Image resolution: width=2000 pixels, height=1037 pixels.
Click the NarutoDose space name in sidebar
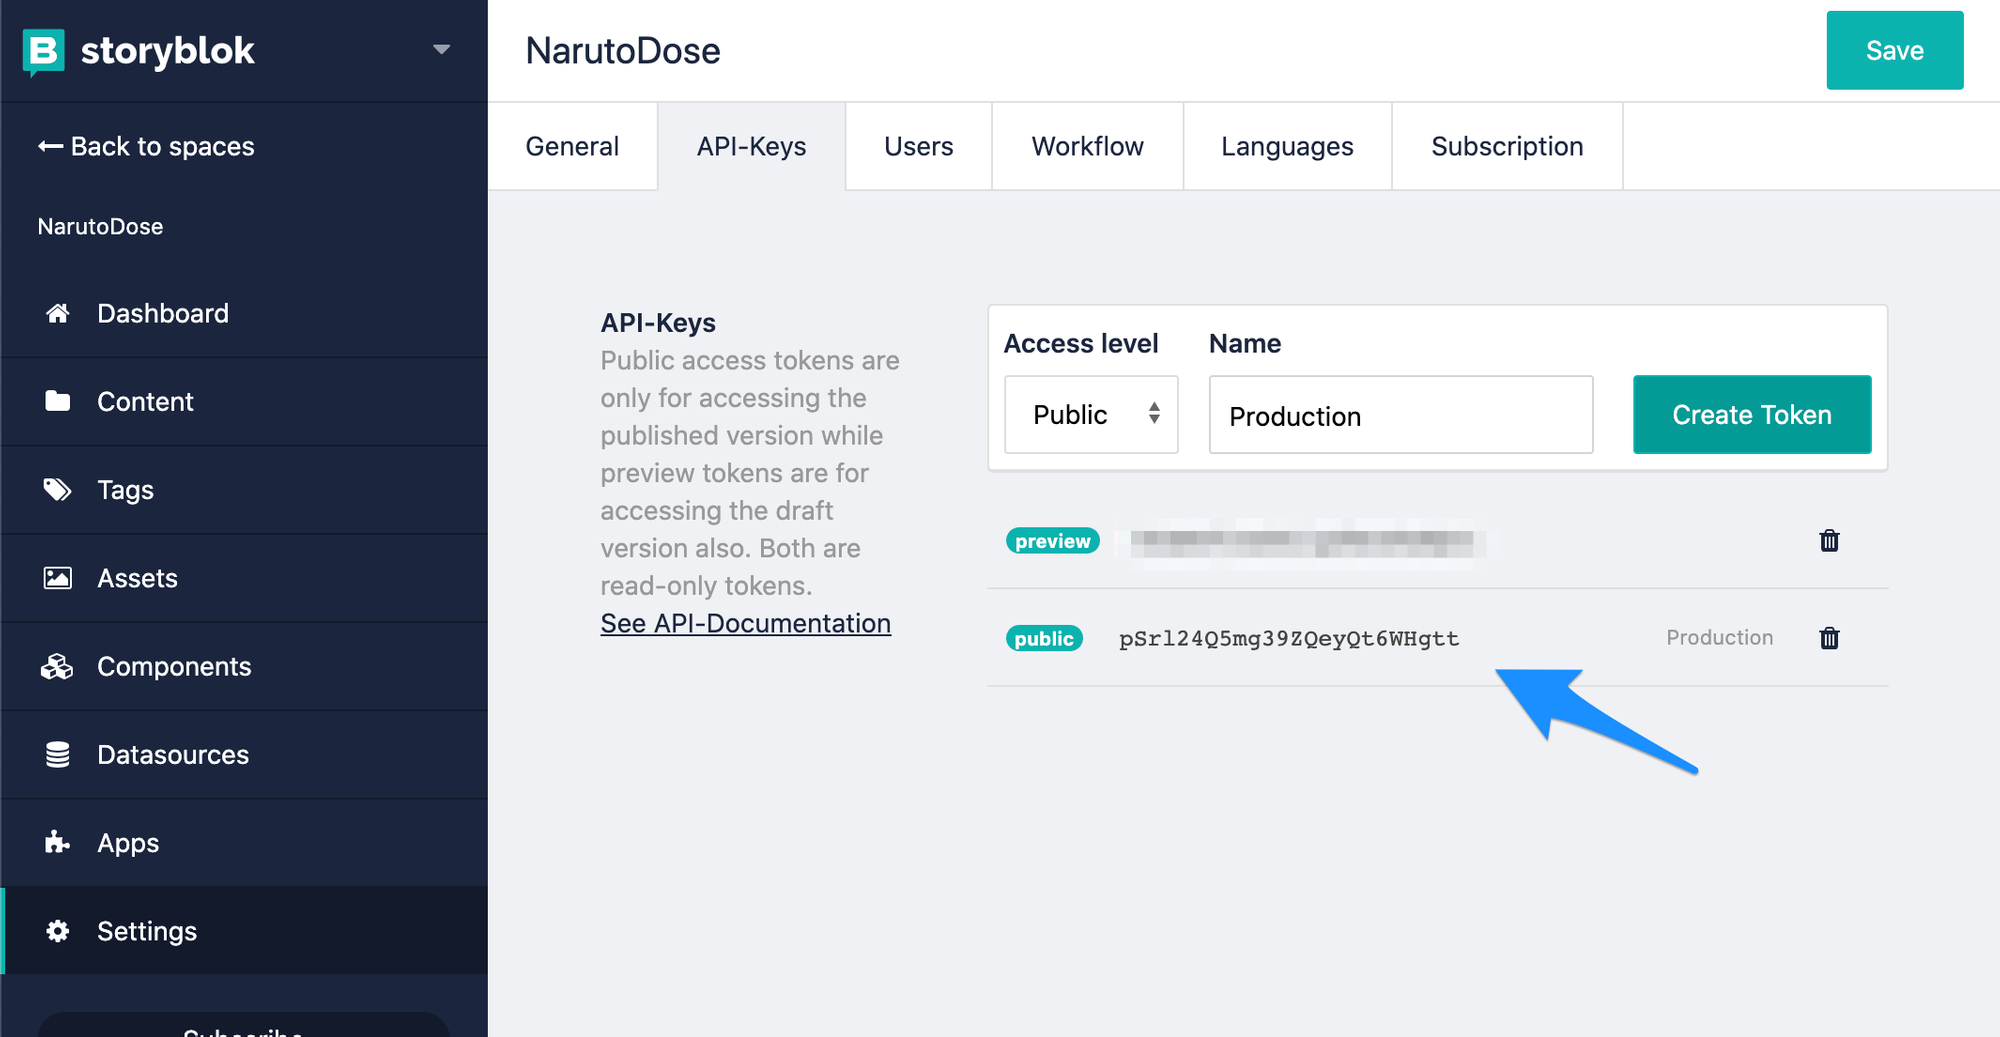100,227
